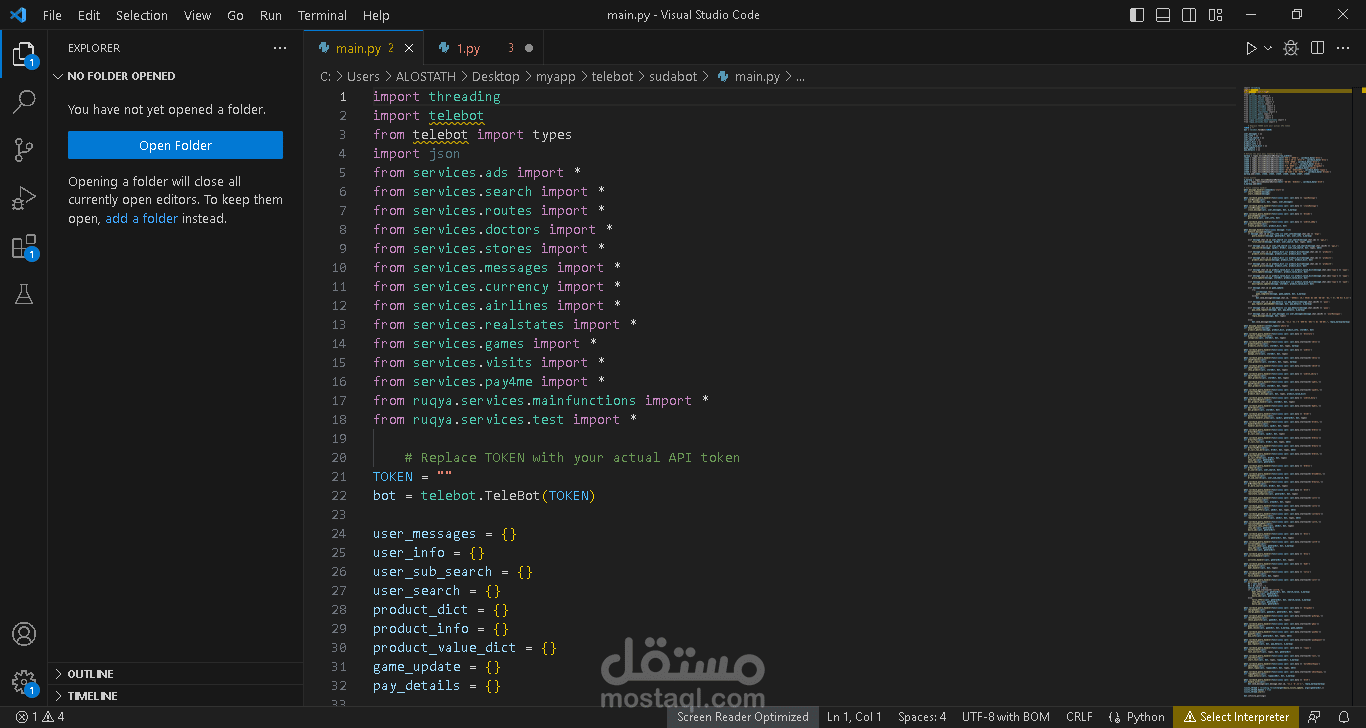Expand the TIMELINE section
This screenshot has width=1366, height=728.
coord(175,696)
